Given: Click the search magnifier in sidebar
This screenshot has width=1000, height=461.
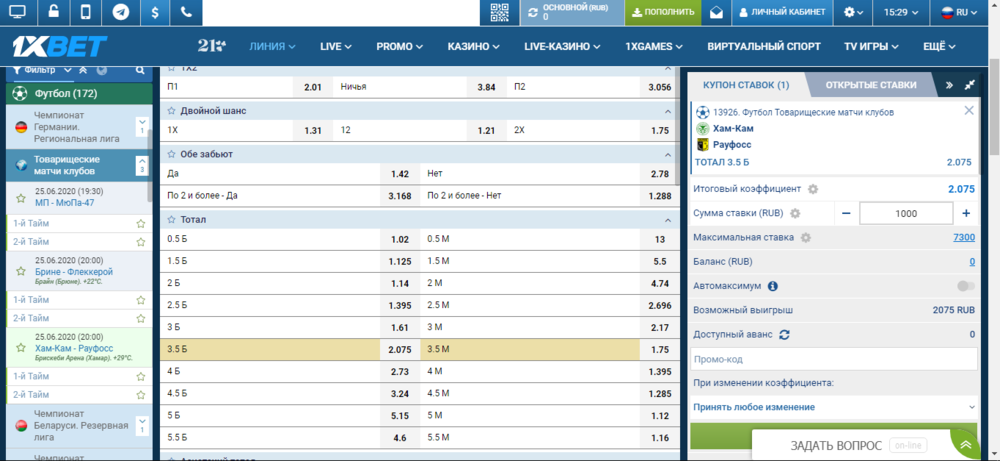Looking at the screenshot, I should tap(140, 70).
